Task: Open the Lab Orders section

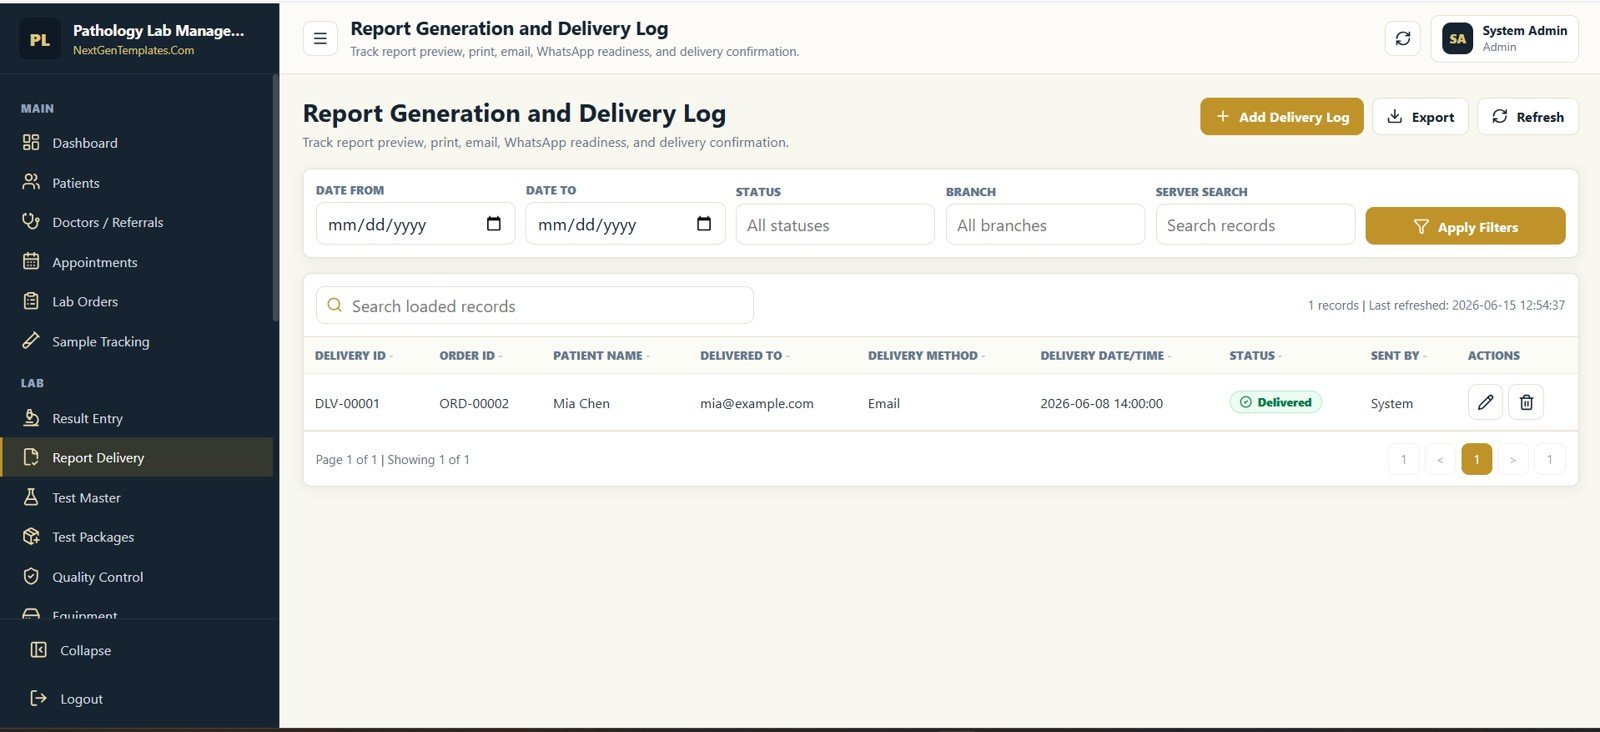Action: (x=136, y=301)
